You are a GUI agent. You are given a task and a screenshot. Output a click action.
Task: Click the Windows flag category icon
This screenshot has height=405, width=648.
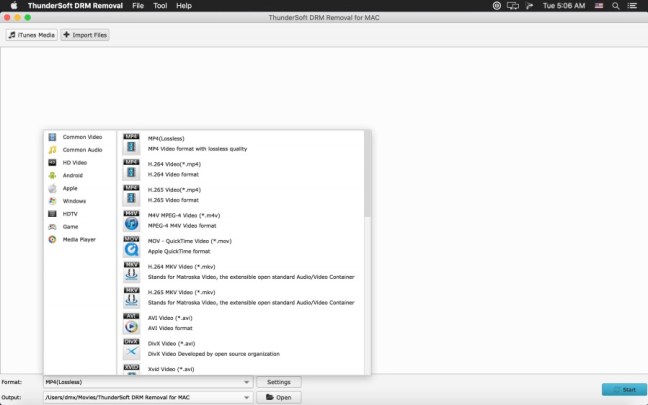tap(52, 201)
